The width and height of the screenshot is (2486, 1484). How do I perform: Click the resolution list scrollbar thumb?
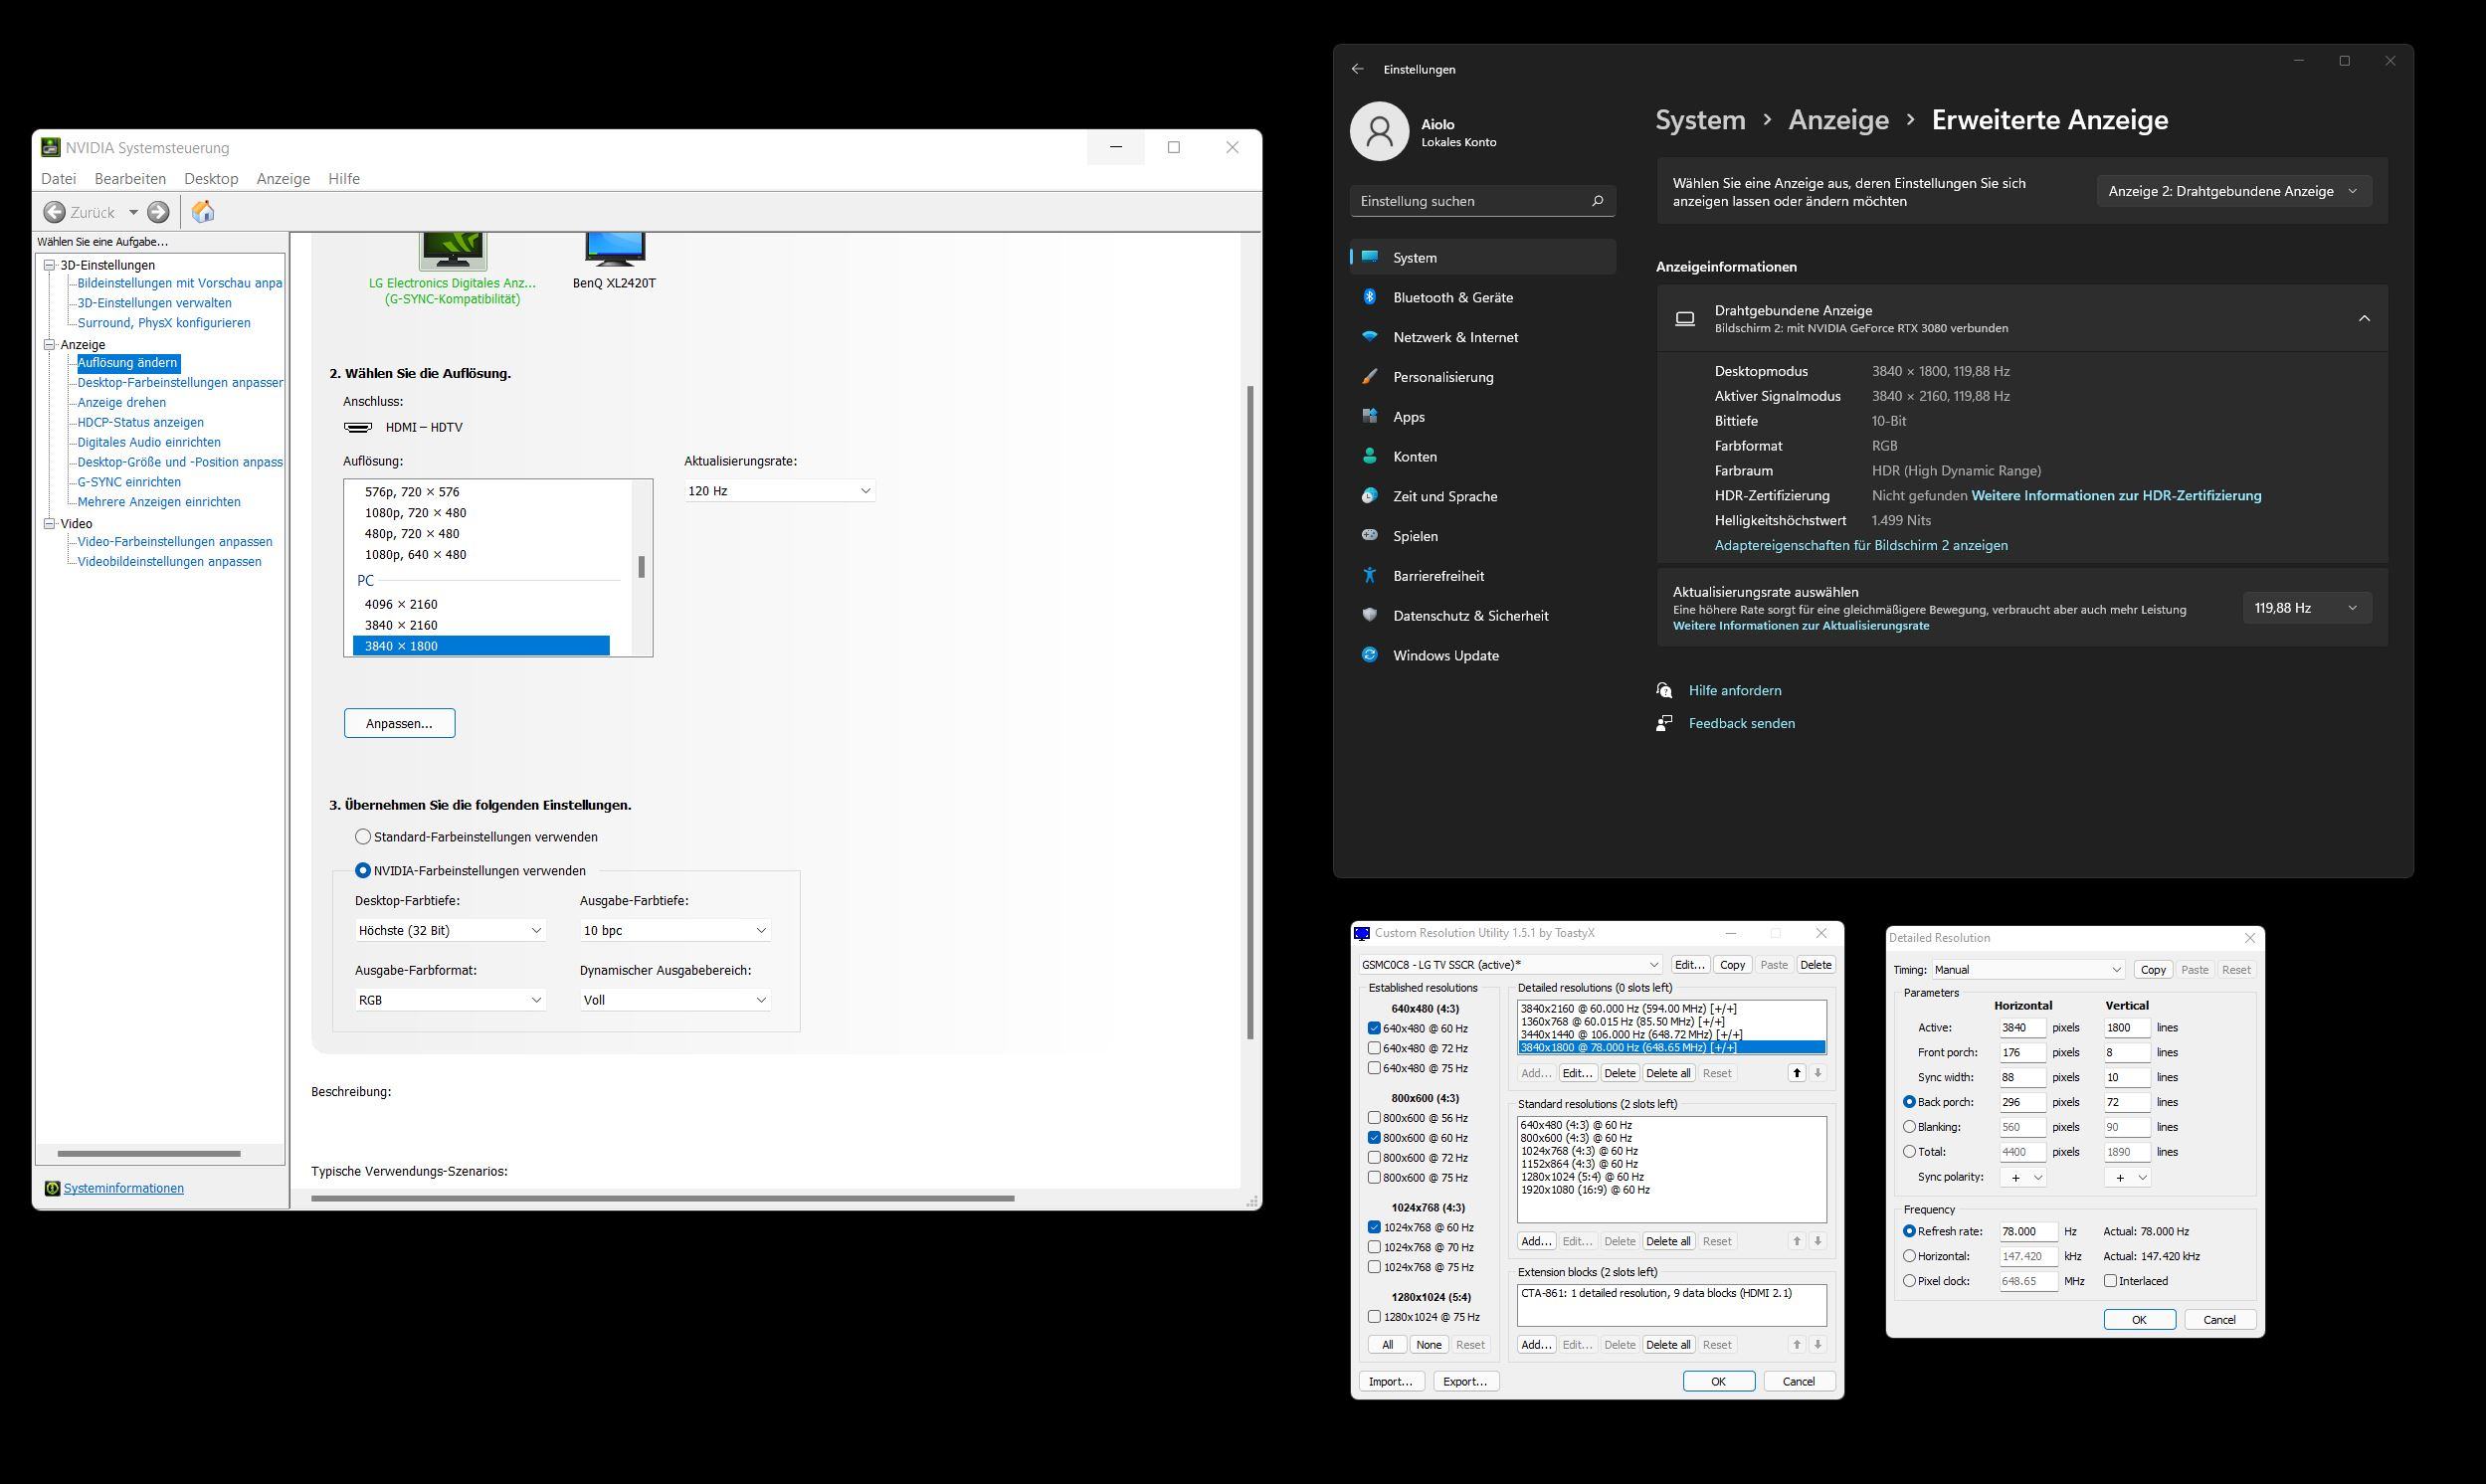tap(641, 567)
